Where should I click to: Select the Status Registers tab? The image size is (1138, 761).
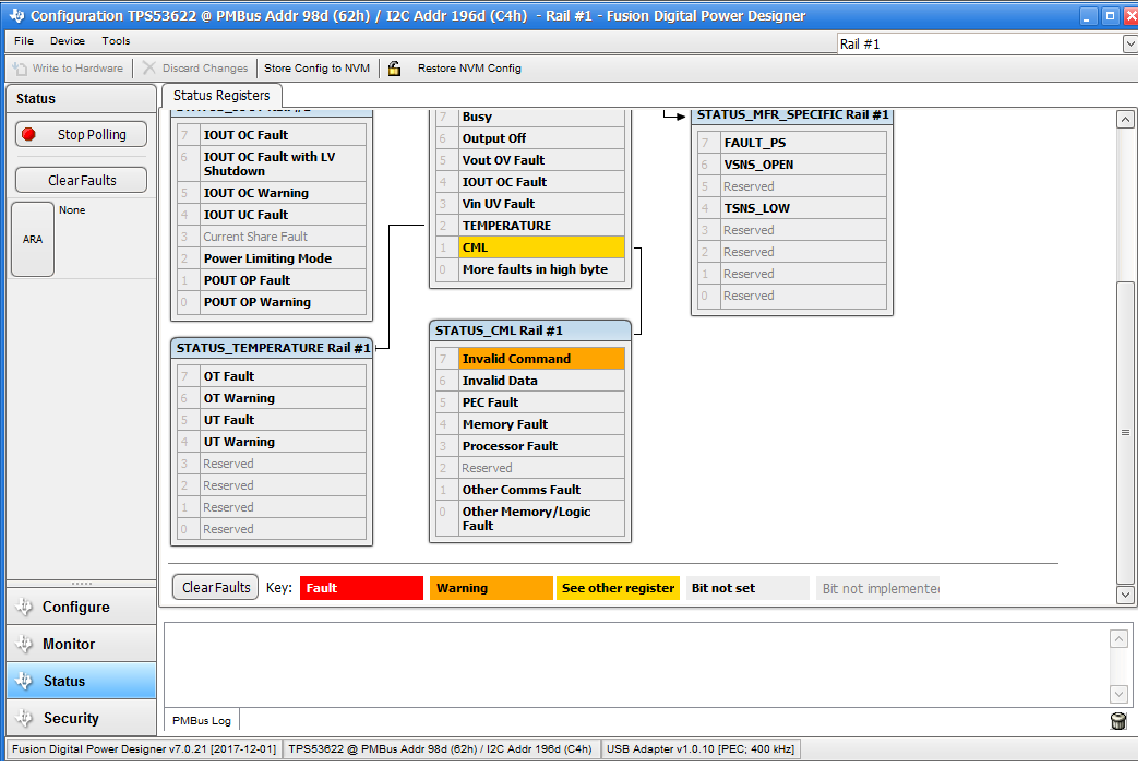tap(222, 95)
